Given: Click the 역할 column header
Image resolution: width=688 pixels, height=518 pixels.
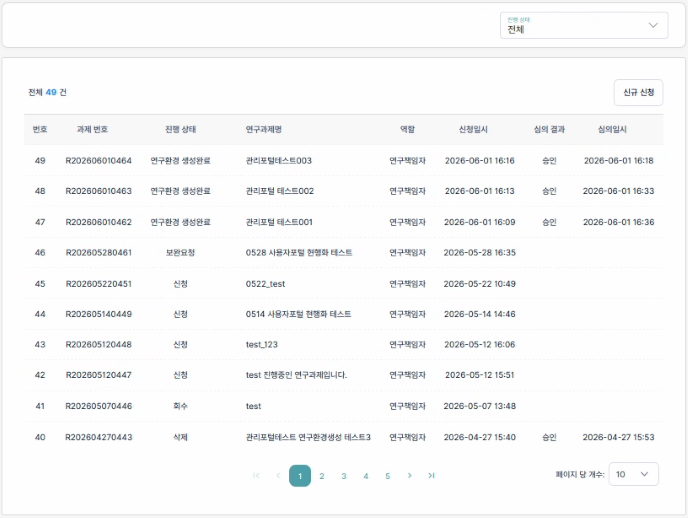Looking at the screenshot, I should pyautogui.click(x=407, y=129).
